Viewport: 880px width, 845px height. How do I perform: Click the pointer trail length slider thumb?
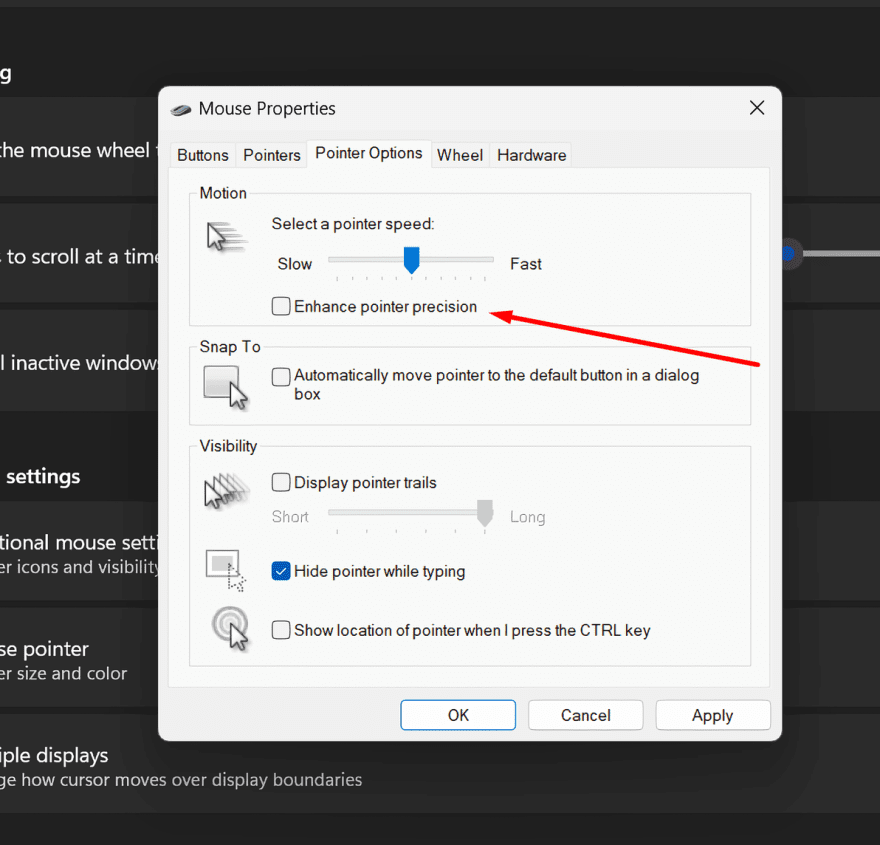coord(484,514)
